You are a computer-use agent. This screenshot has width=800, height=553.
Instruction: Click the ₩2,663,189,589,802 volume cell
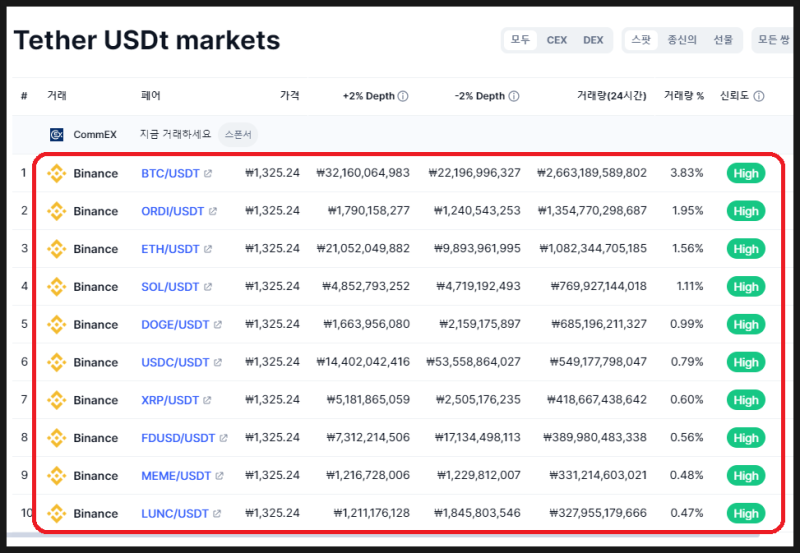(592, 173)
